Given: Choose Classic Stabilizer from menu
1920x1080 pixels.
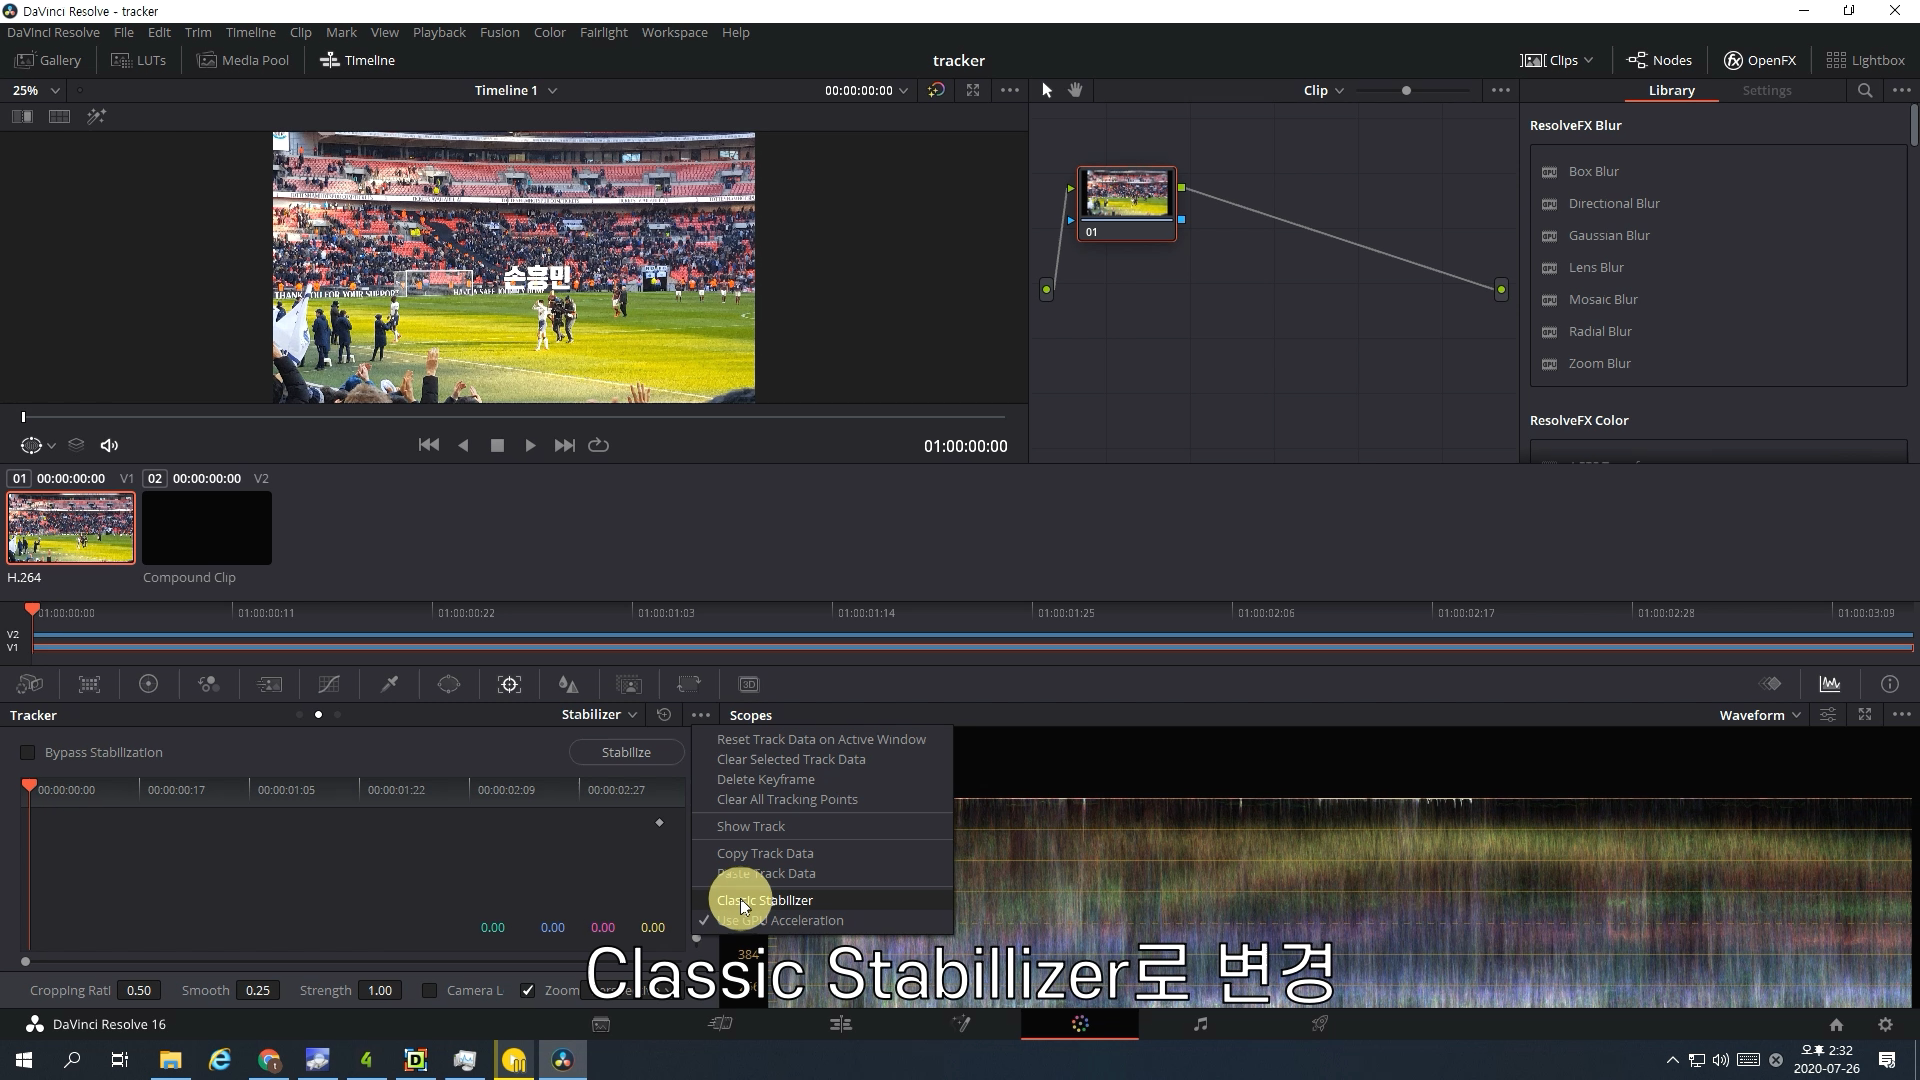Looking at the screenshot, I should click(x=765, y=900).
